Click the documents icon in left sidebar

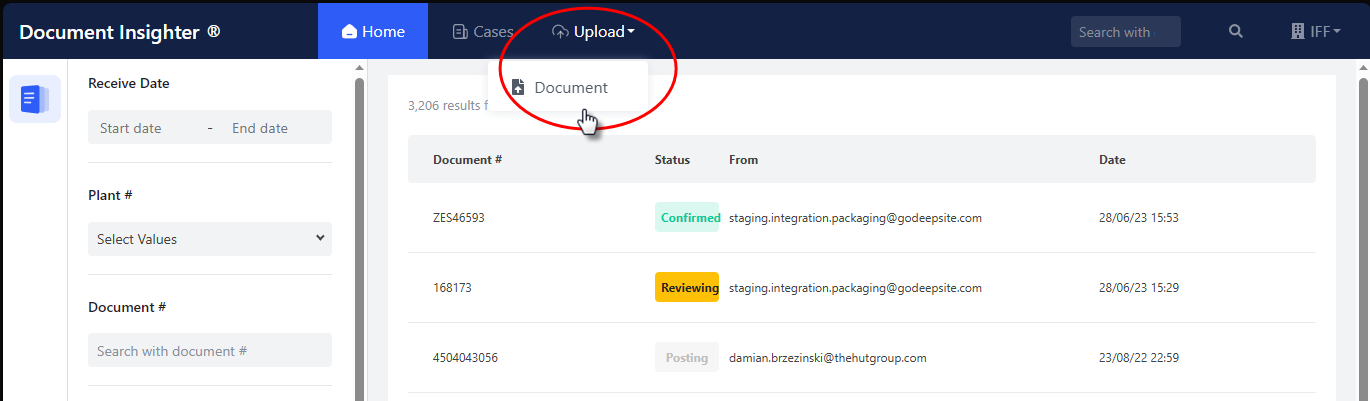[x=35, y=99]
